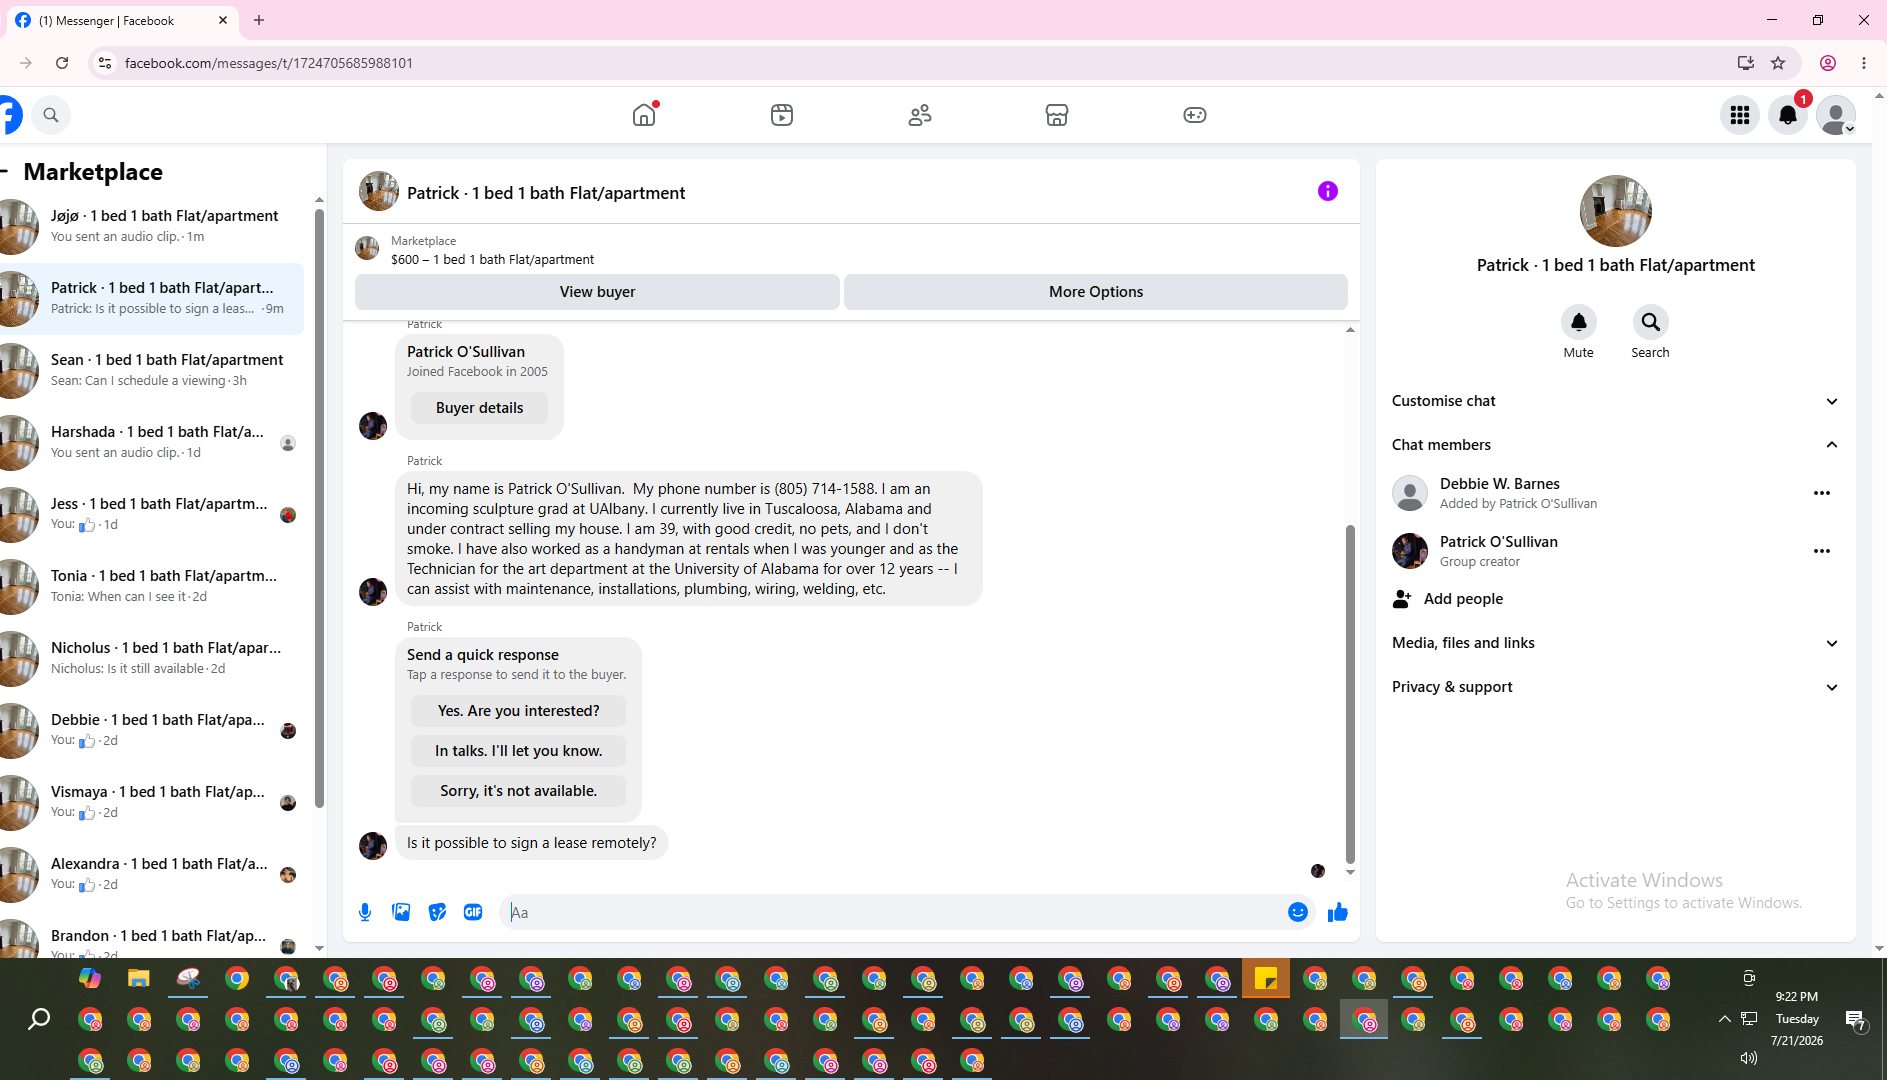Open Chrome menu three dots
This screenshot has height=1080, width=1887.
click(x=1864, y=63)
